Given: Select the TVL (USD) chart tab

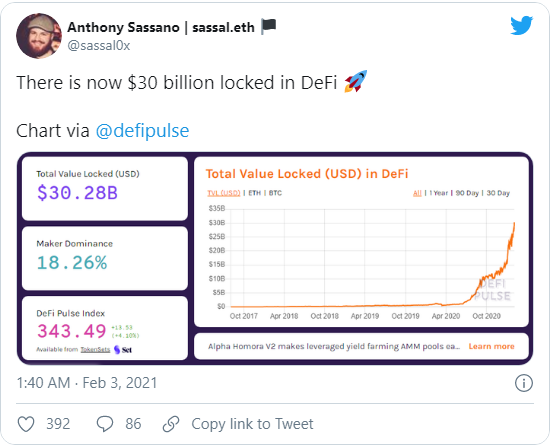Looking at the screenshot, I should tap(223, 193).
